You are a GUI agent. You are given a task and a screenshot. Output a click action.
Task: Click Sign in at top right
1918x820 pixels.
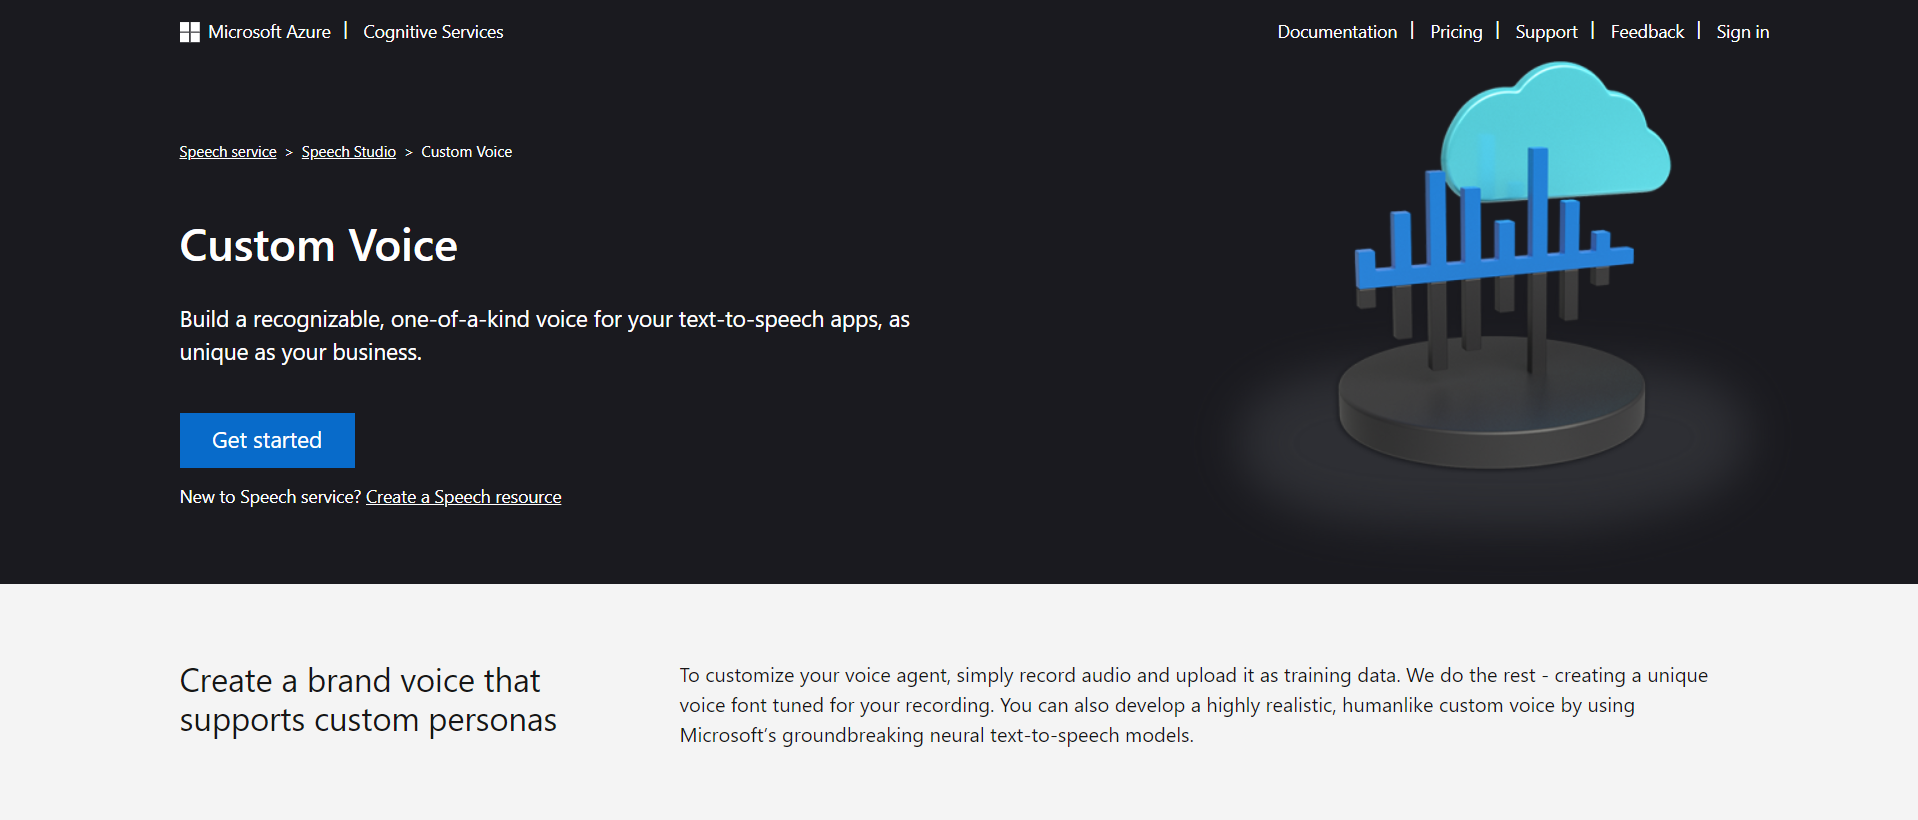[x=1742, y=32]
